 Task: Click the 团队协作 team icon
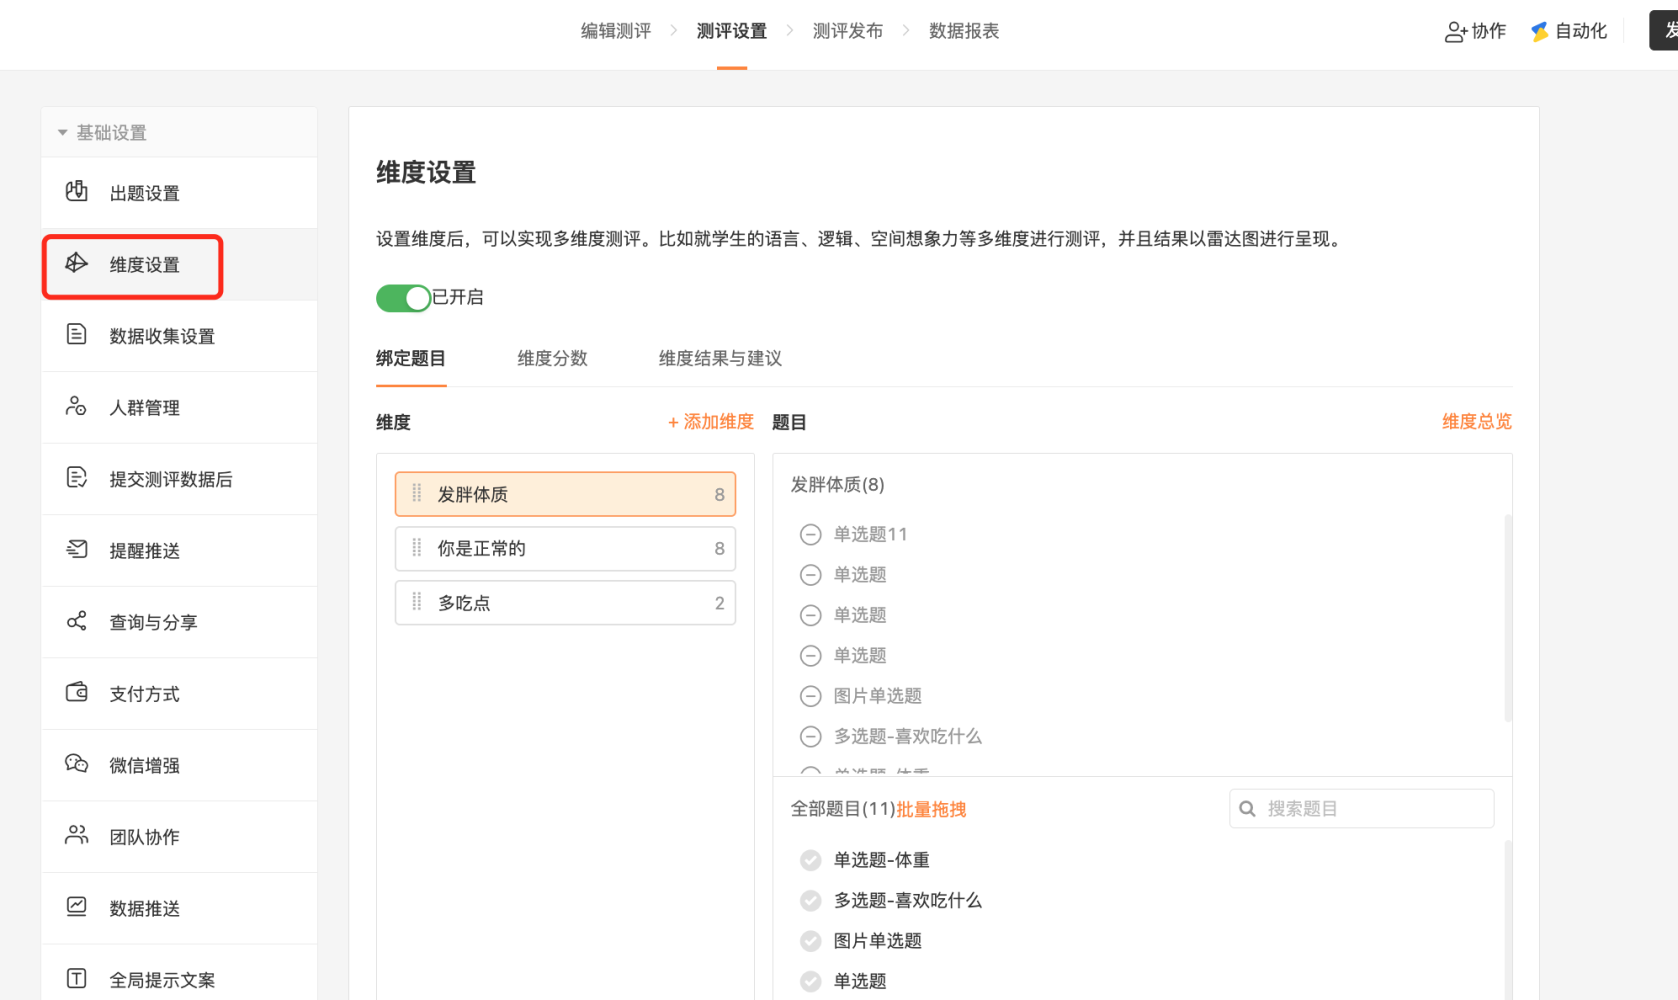coord(76,835)
